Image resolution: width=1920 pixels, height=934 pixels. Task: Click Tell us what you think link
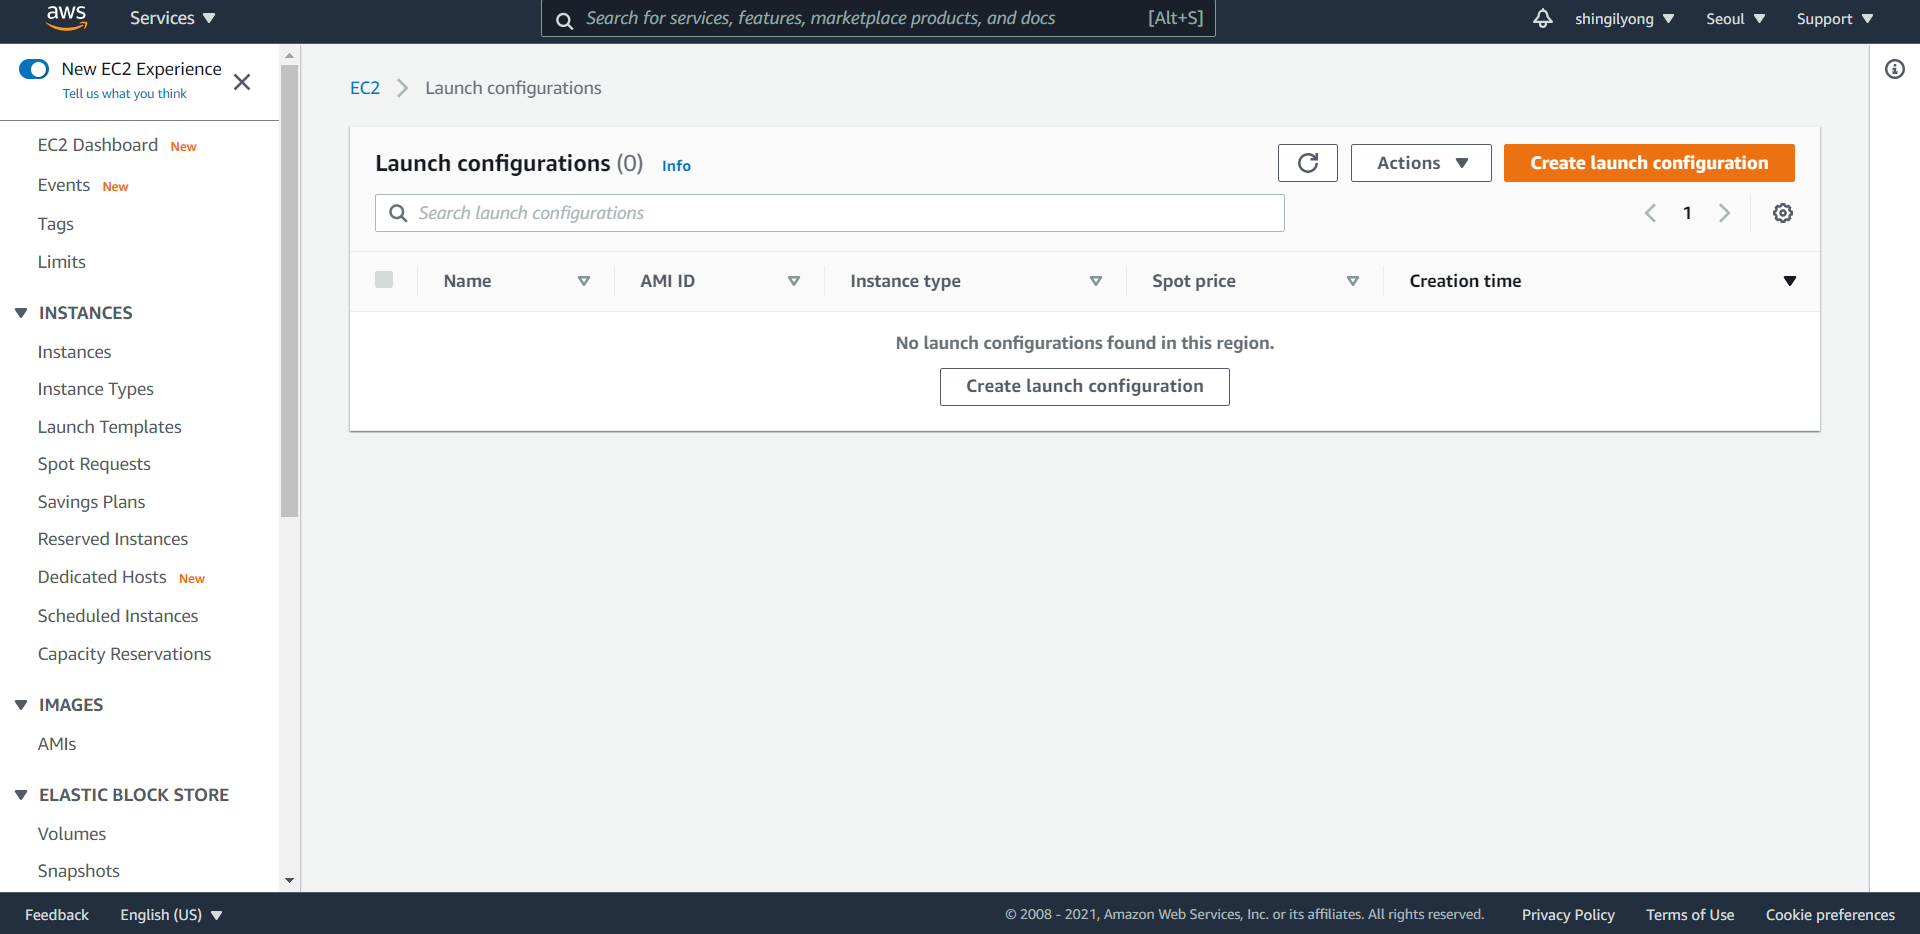coord(125,94)
